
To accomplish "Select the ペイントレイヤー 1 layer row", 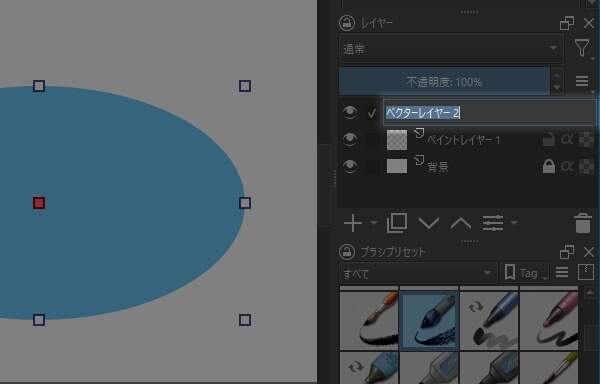I will [x=467, y=140].
